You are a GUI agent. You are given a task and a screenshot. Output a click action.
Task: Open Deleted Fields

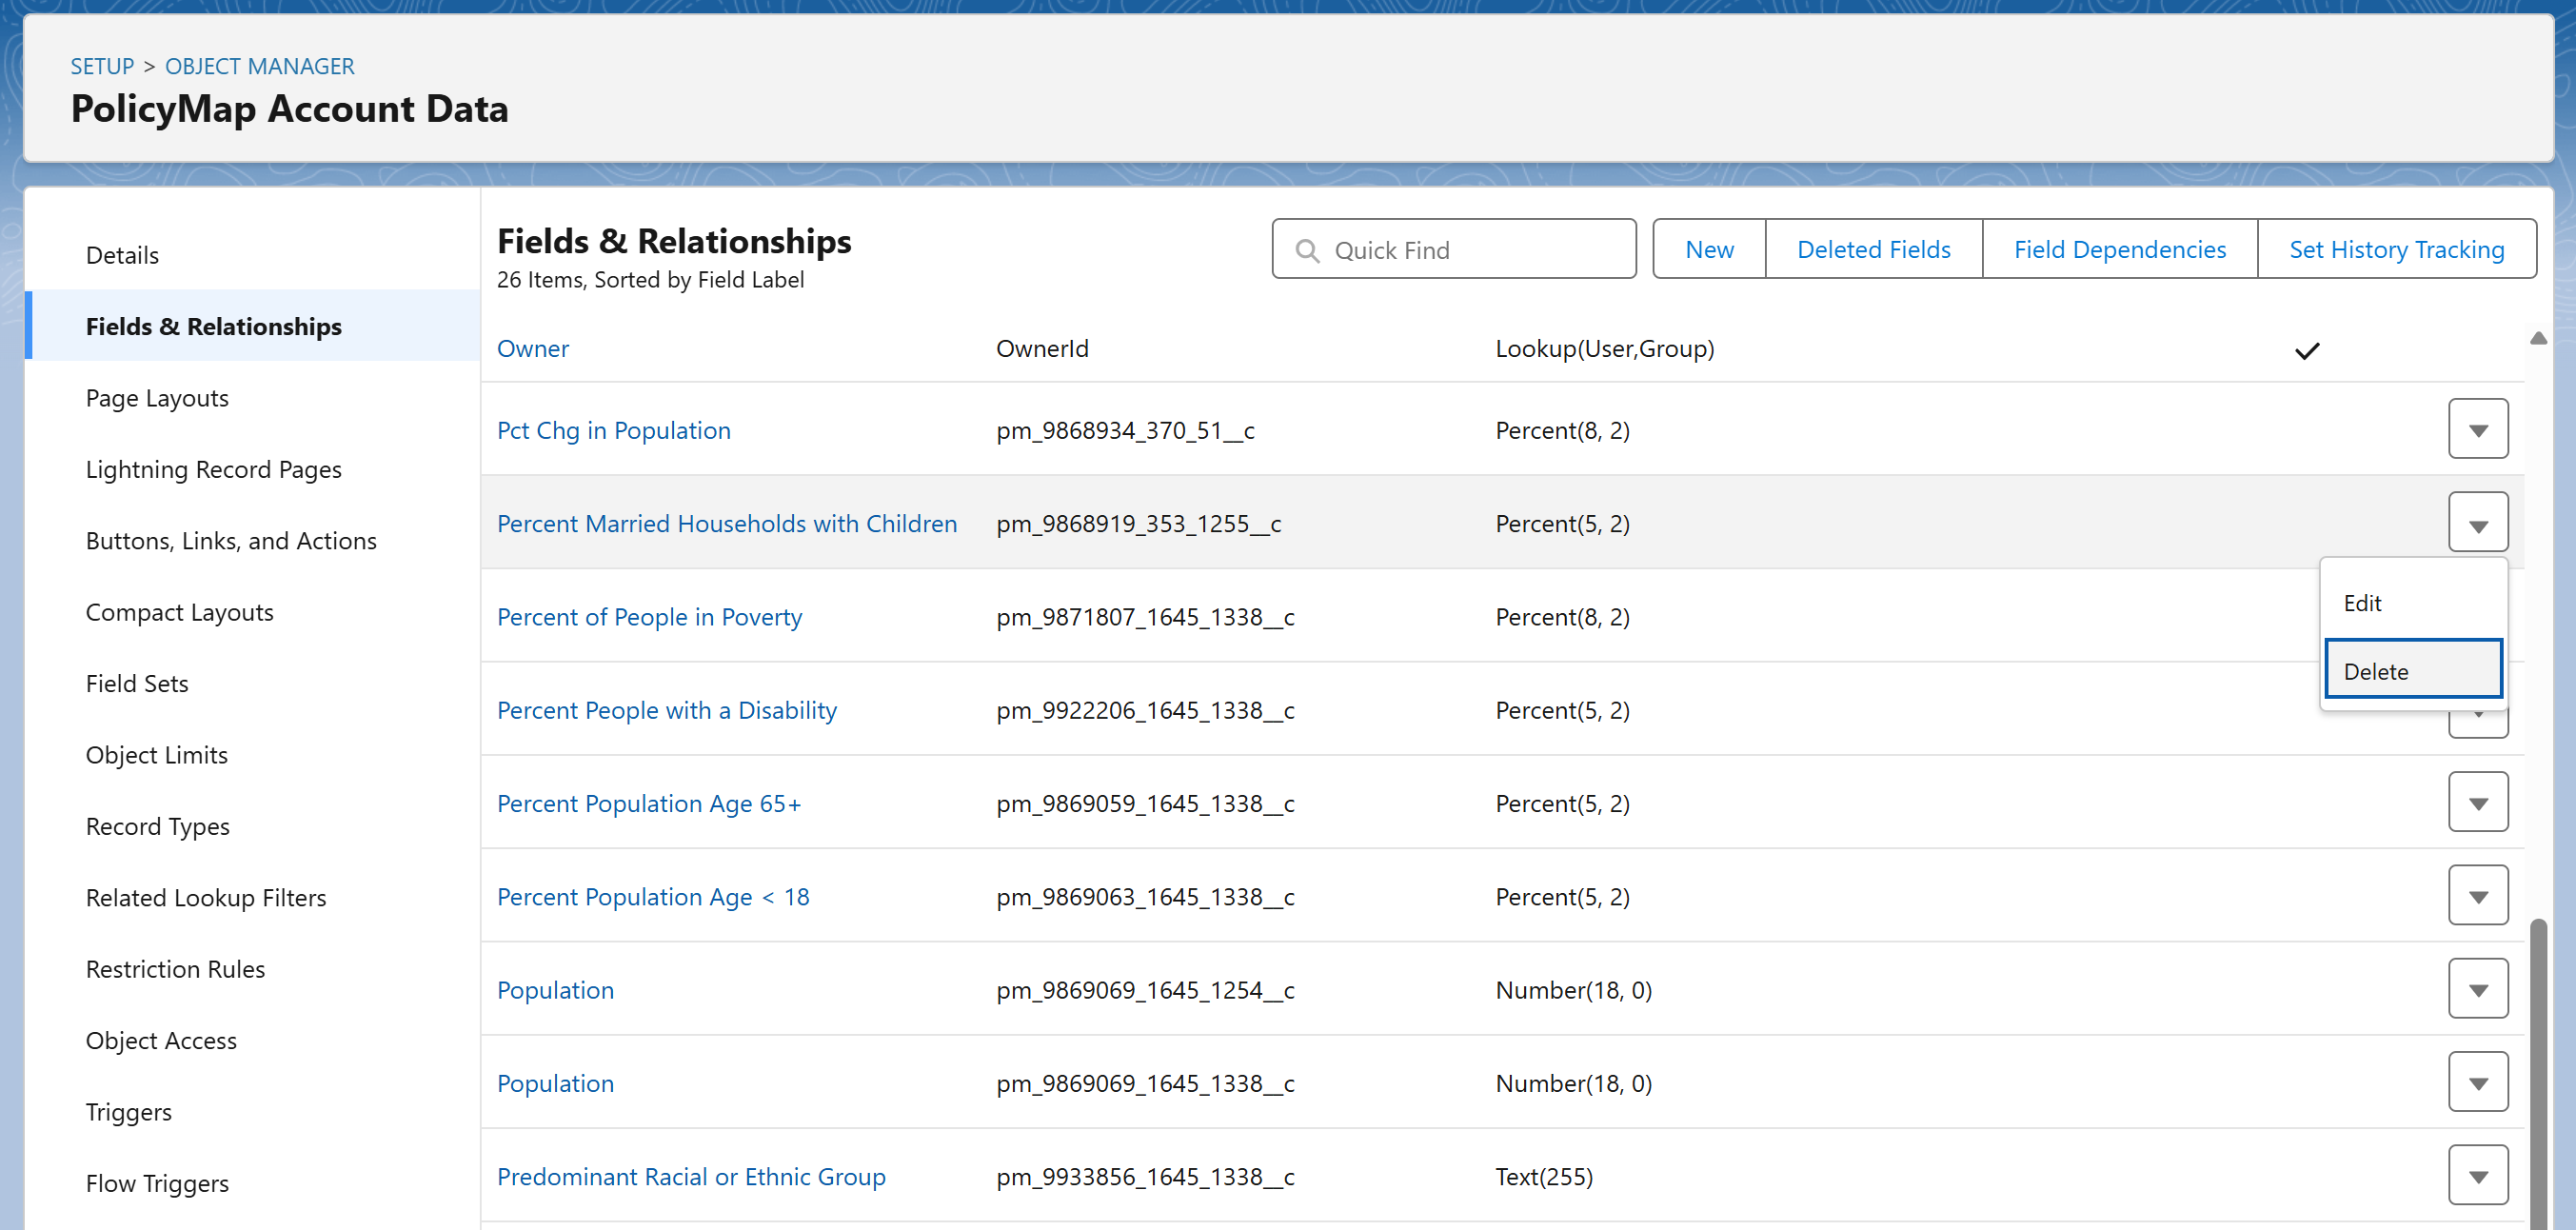(1873, 249)
